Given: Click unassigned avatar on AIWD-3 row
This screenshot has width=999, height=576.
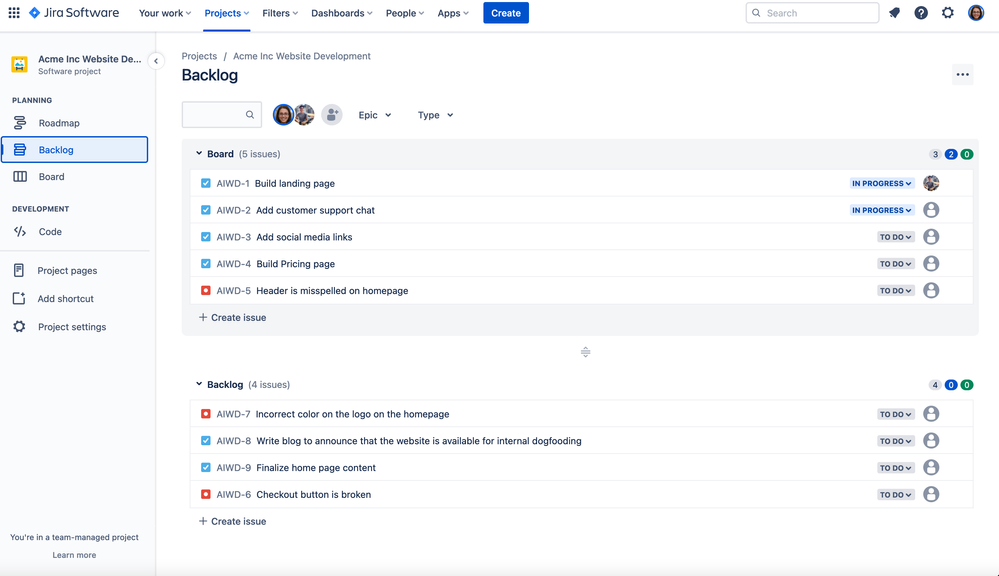Looking at the screenshot, I should pyautogui.click(x=931, y=237).
